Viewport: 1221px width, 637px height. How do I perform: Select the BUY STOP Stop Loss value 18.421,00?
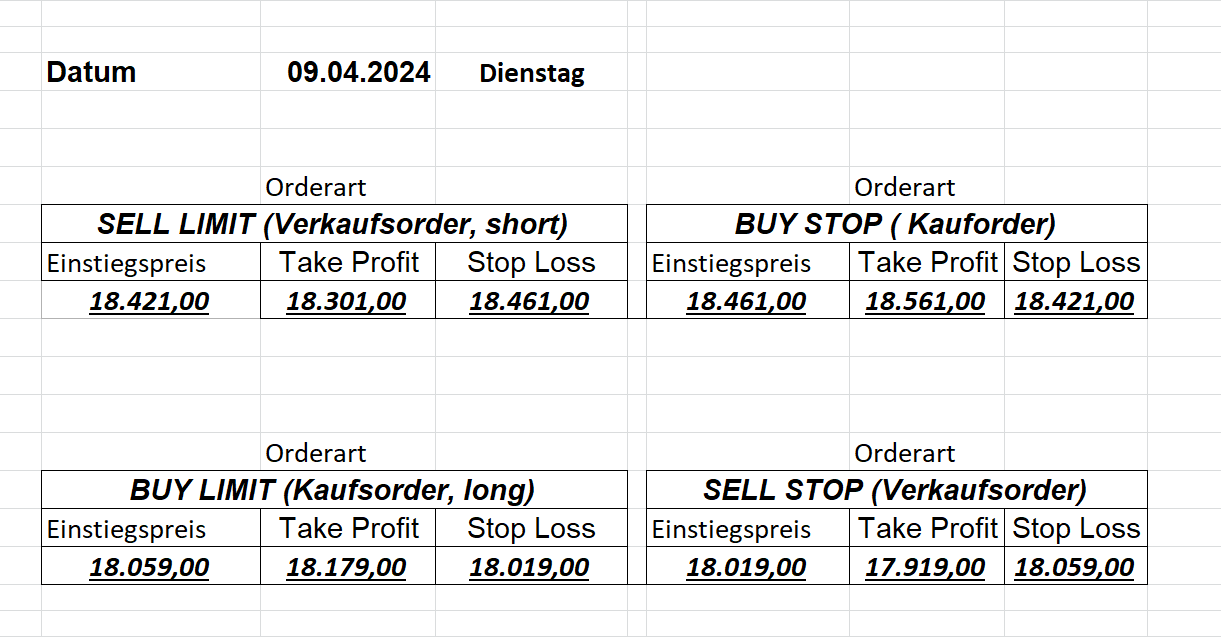pyautogui.click(x=1074, y=301)
